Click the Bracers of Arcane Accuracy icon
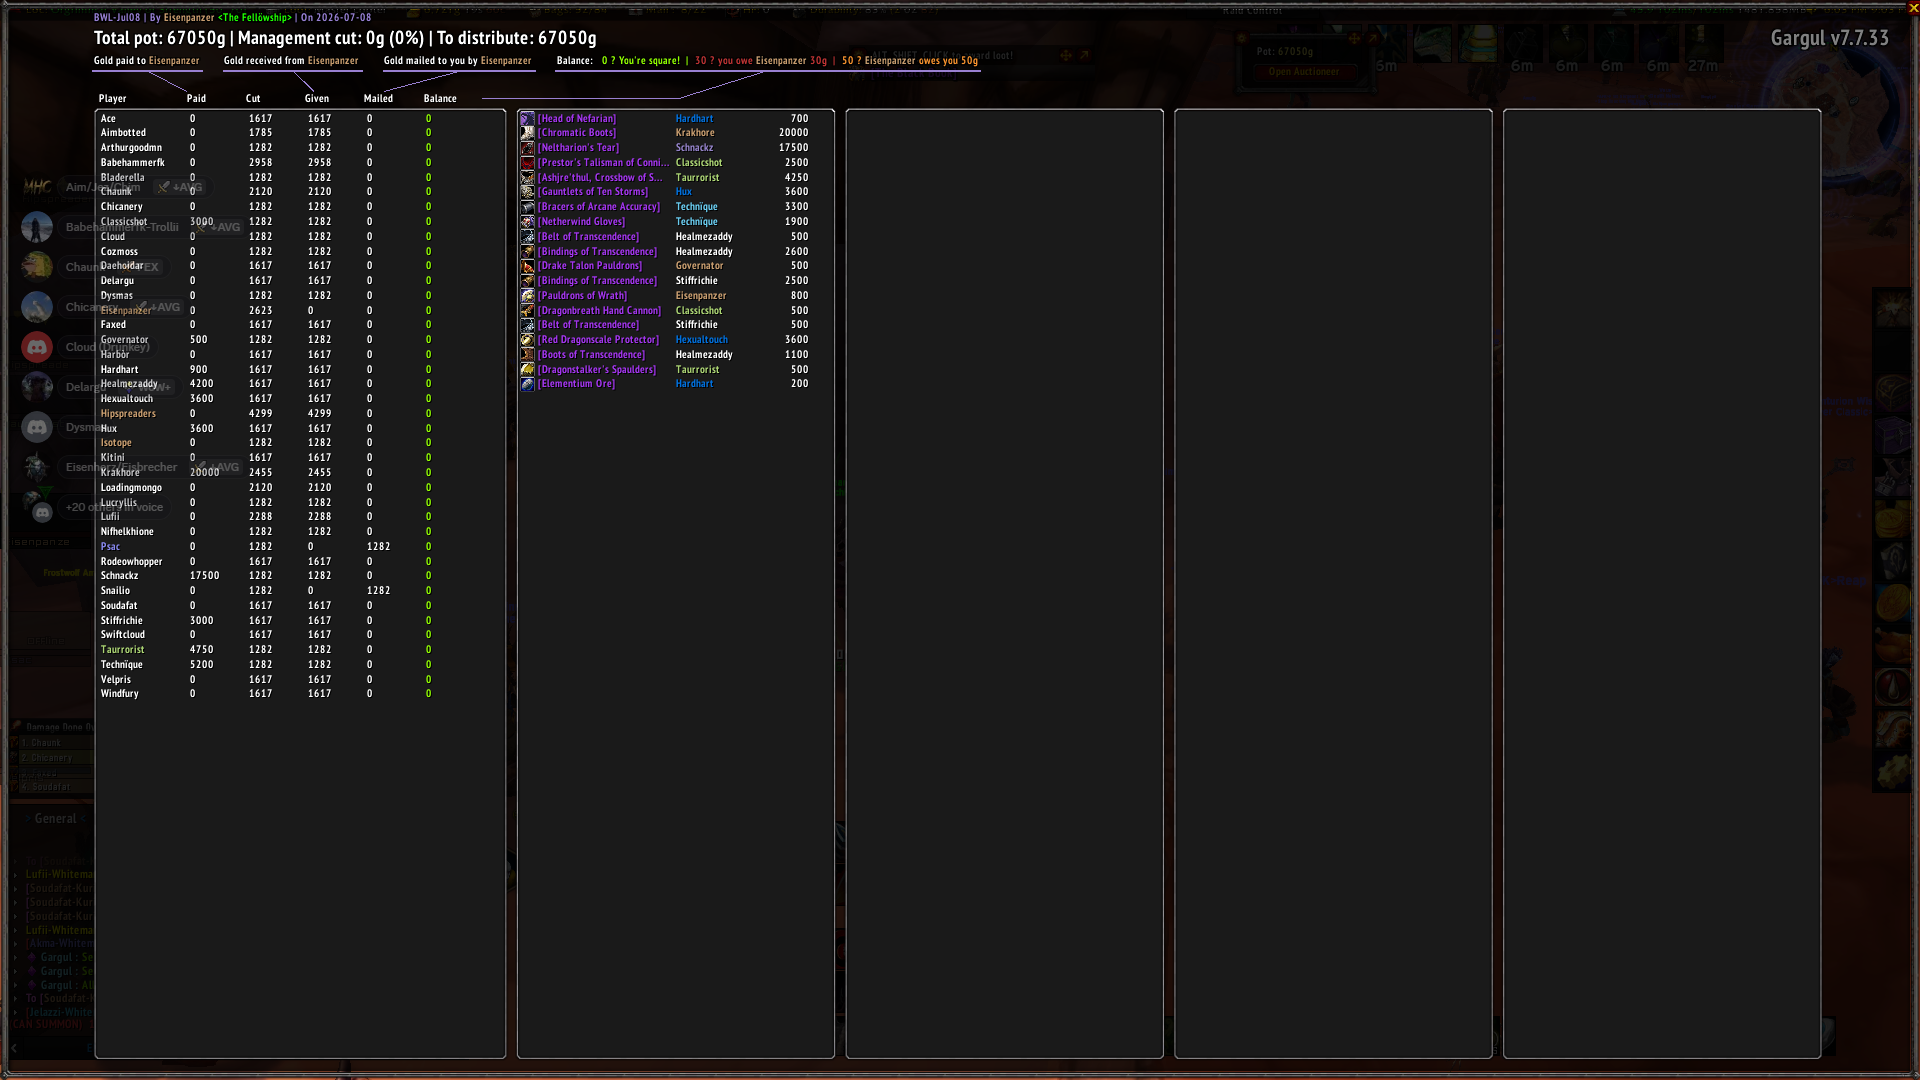This screenshot has width=1920, height=1080. [x=527, y=207]
